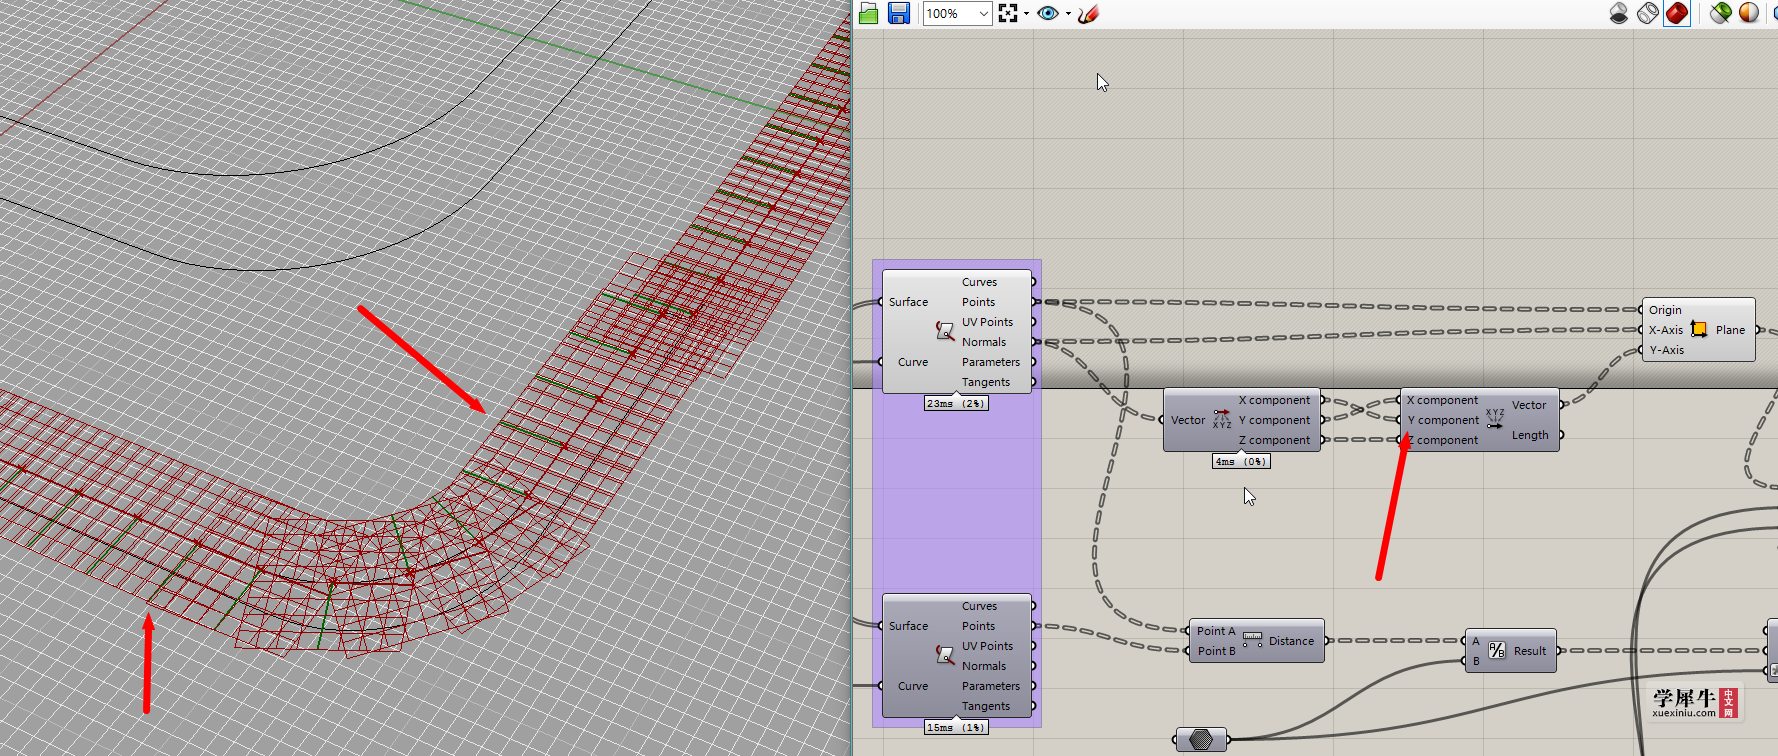1778x756 pixels.
Task: Click the Length output of the Vector XYZ component
Action: point(1530,435)
